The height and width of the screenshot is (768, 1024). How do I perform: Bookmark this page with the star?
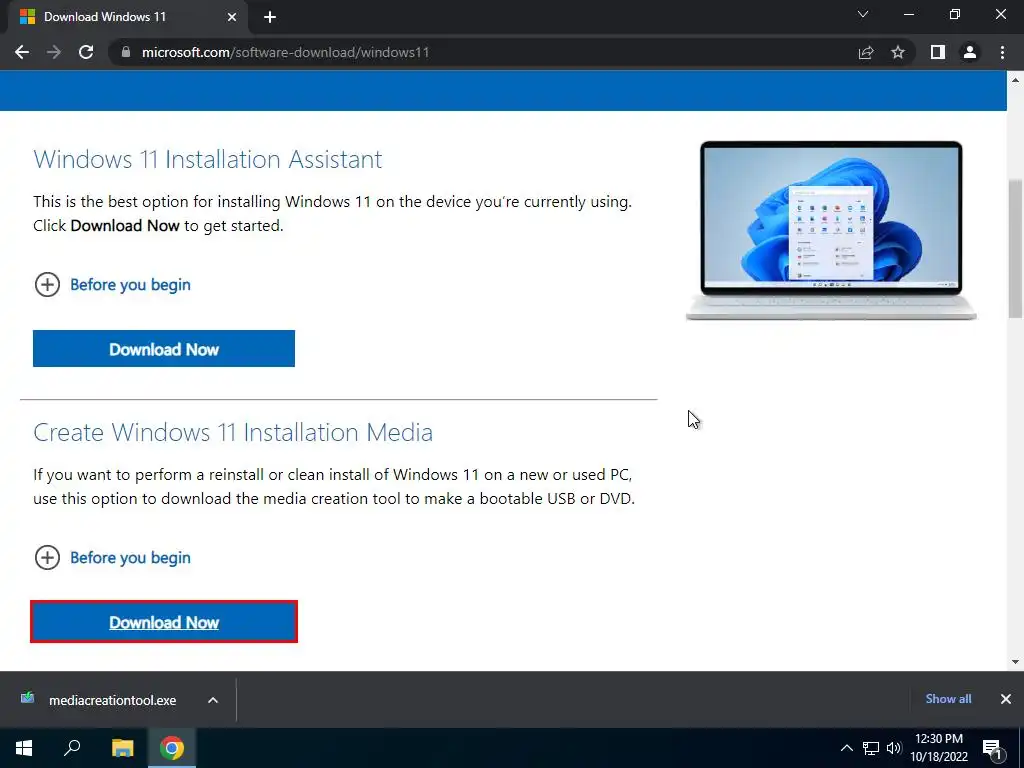pyautogui.click(x=898, y=52)
